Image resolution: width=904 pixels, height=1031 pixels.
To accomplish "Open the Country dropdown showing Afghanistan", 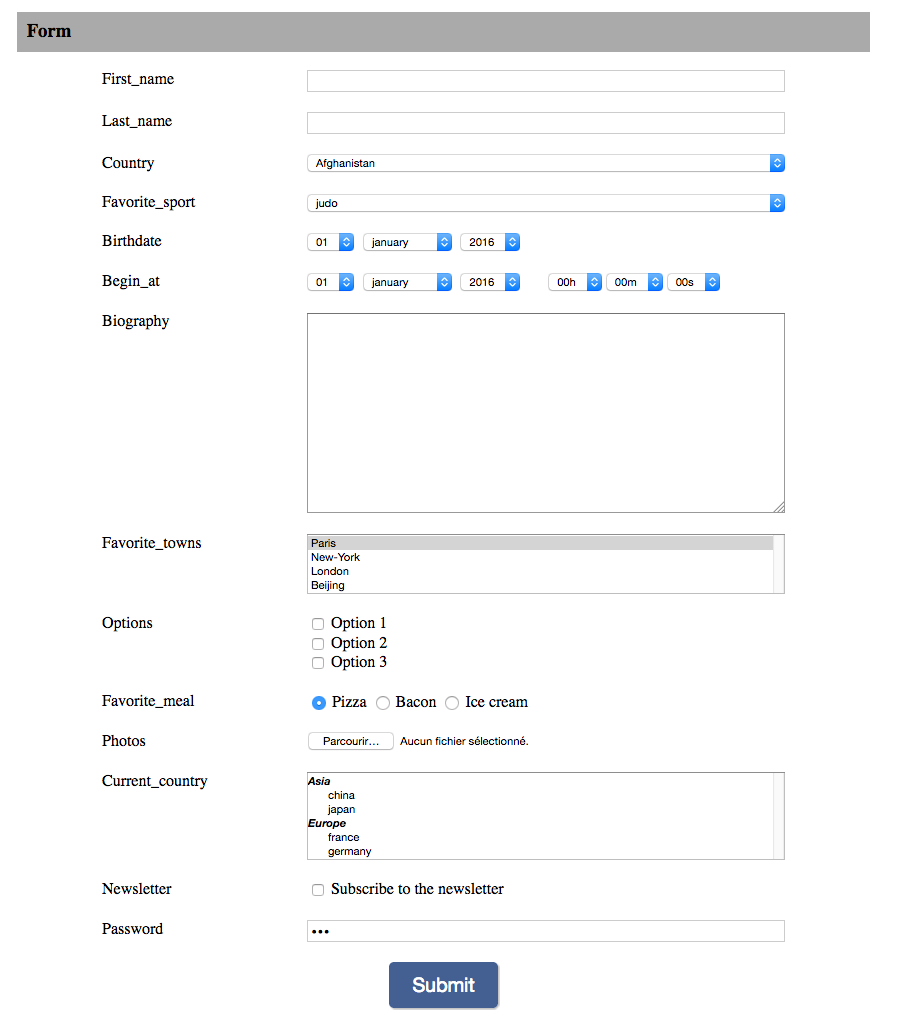I will pos(545,163).
